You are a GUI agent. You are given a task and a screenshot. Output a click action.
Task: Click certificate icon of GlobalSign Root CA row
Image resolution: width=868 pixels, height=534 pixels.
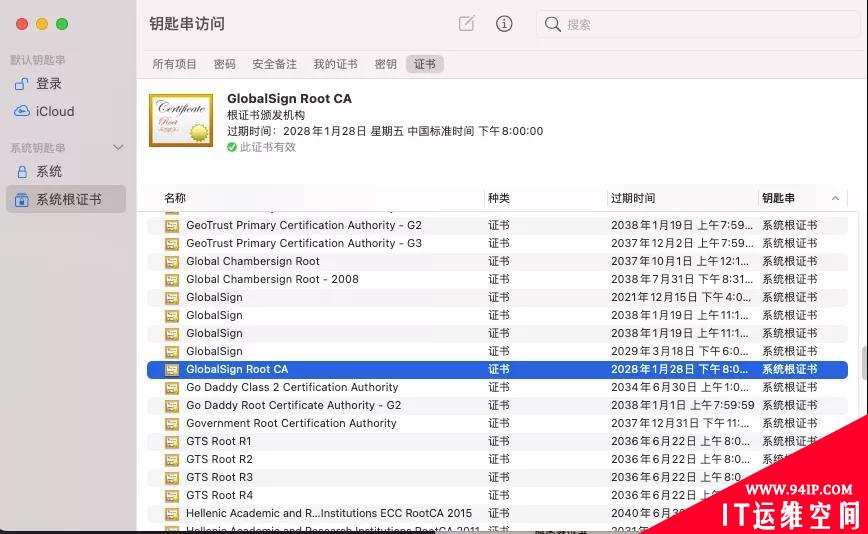(172, 370)
